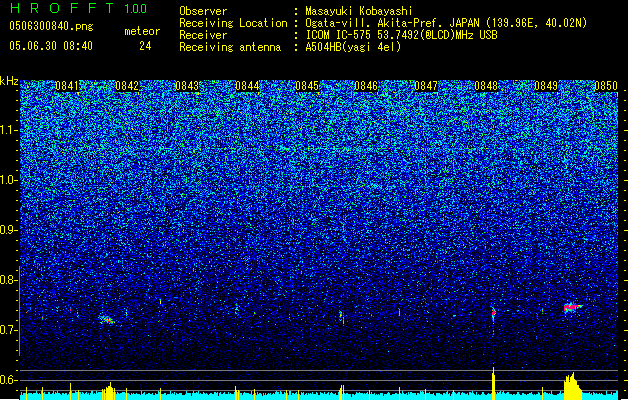Click the wide yellow power burst under 0849
The image size is (629, 400).
coord(573,386)
